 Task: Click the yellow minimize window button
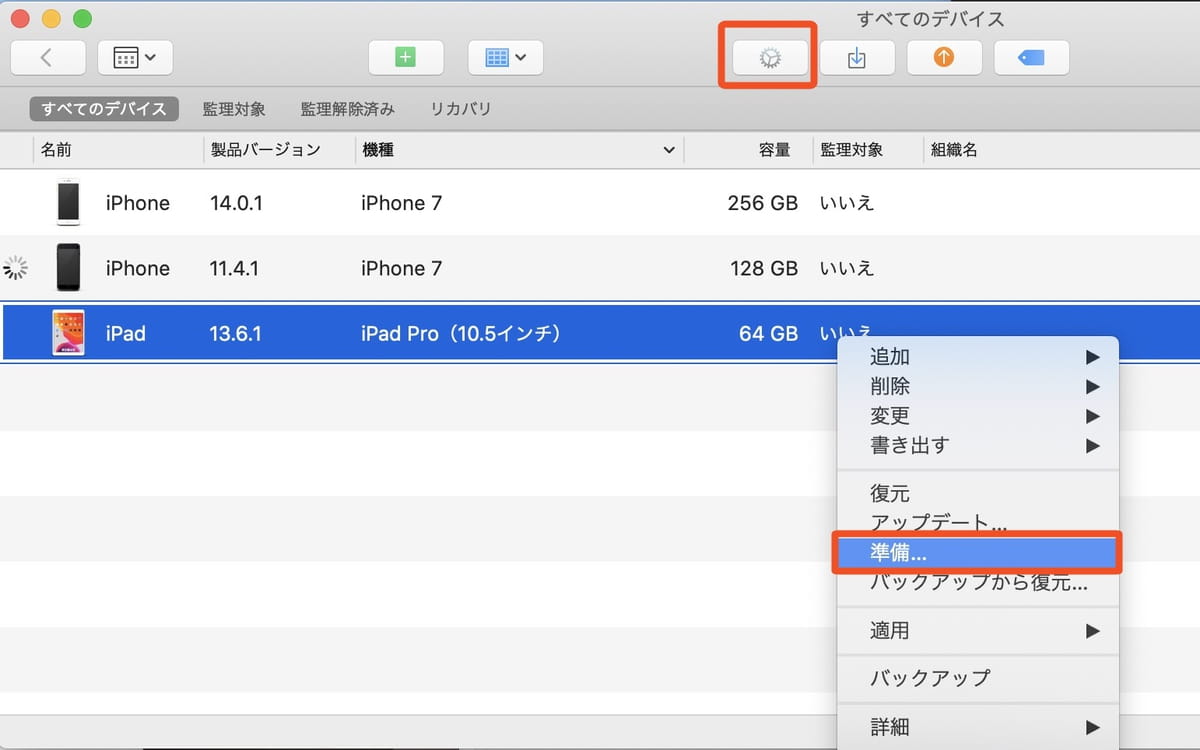coord(50,18)
